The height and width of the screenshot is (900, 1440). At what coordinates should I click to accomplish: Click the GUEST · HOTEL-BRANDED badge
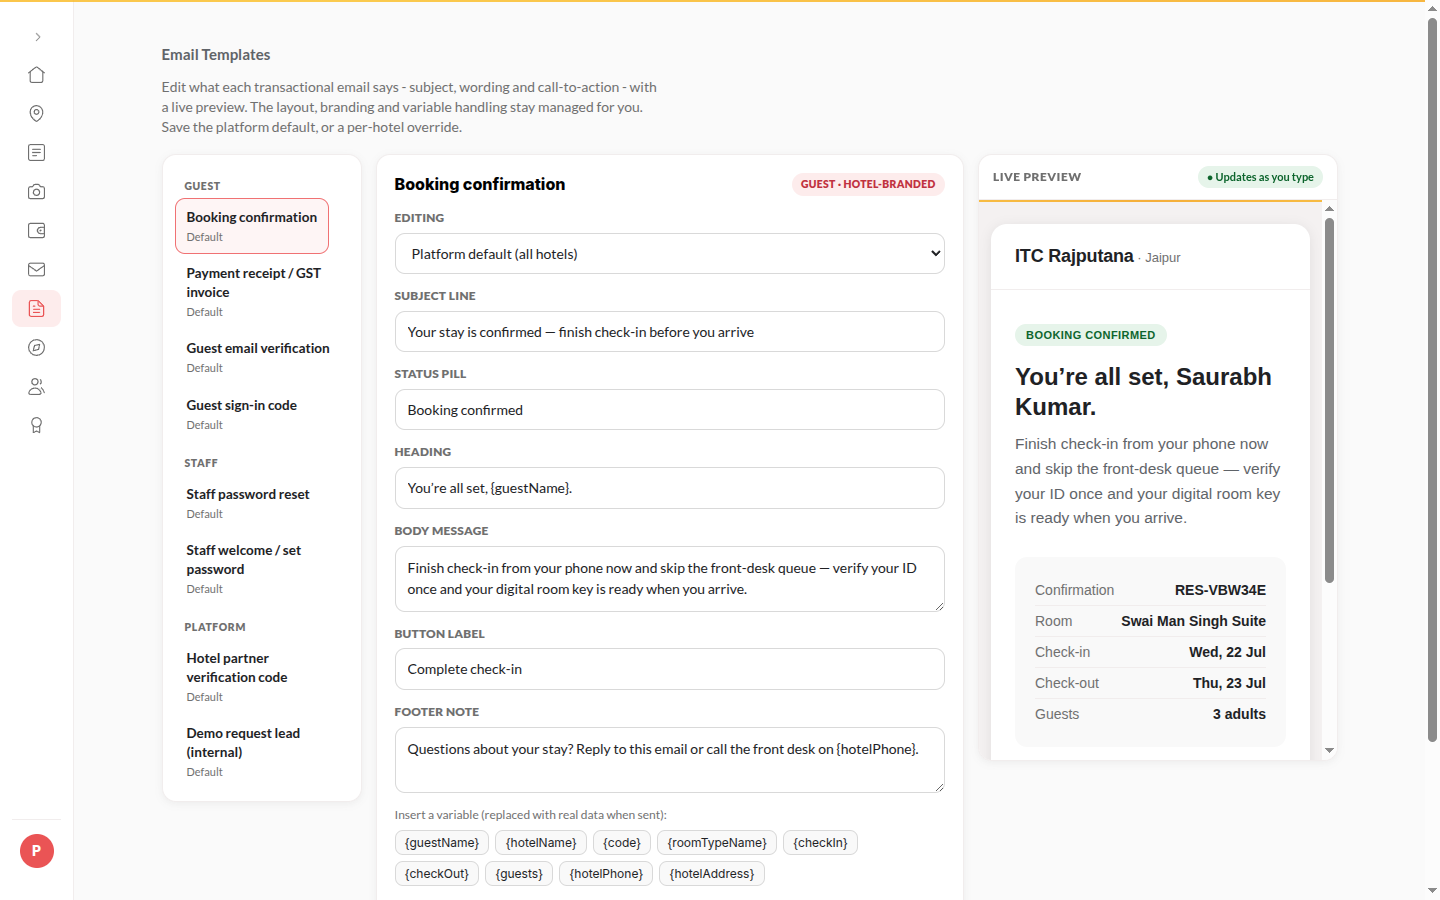[868, 184]
